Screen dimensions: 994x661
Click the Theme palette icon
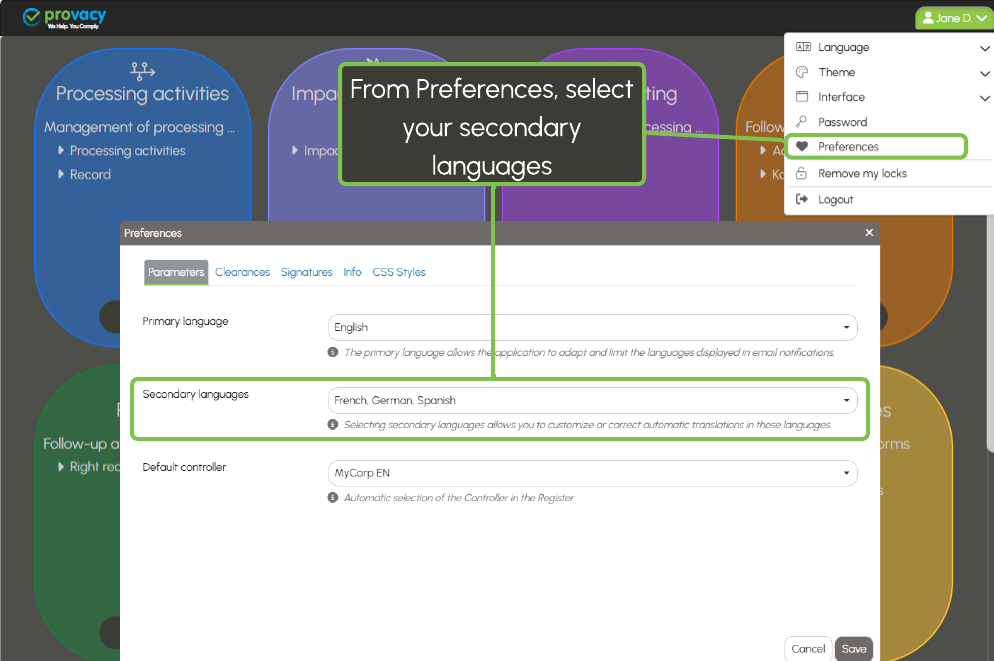tap(801, 72)
